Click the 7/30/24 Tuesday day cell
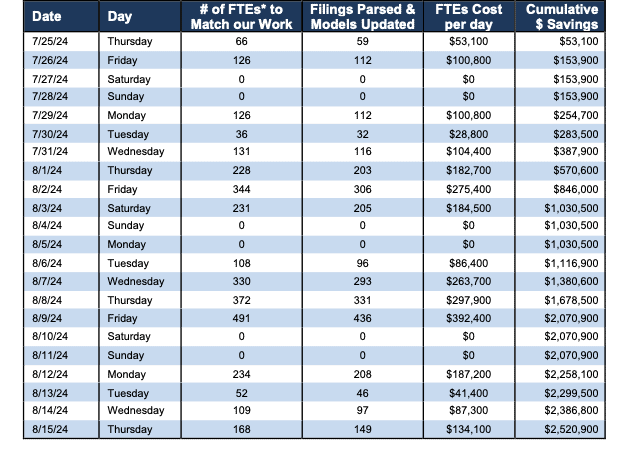Screen dimensions: 630x458 pos(140,134)
